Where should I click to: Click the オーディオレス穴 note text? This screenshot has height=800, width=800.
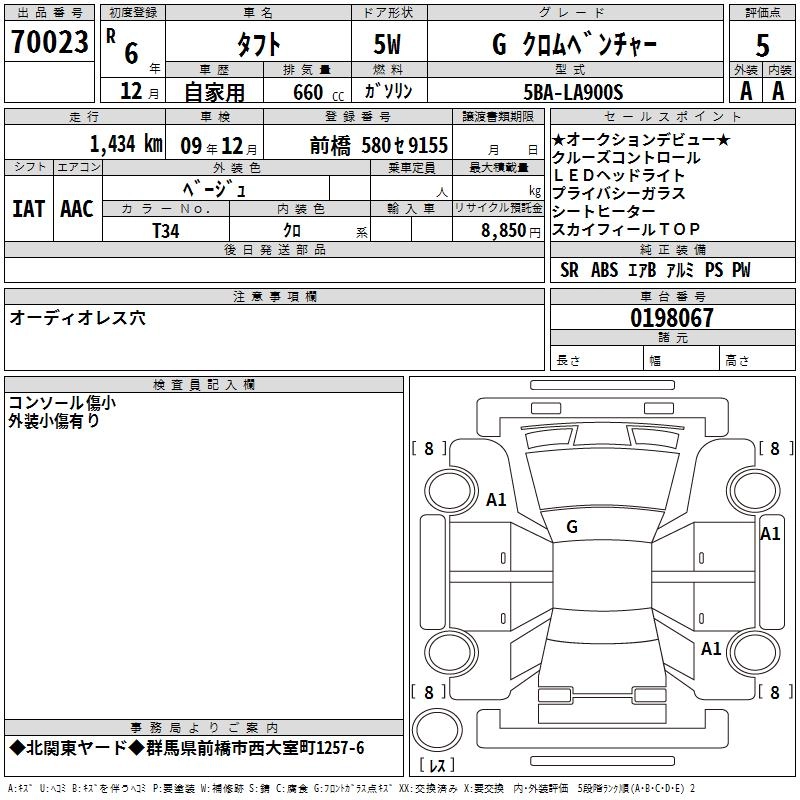coord(77,318)
